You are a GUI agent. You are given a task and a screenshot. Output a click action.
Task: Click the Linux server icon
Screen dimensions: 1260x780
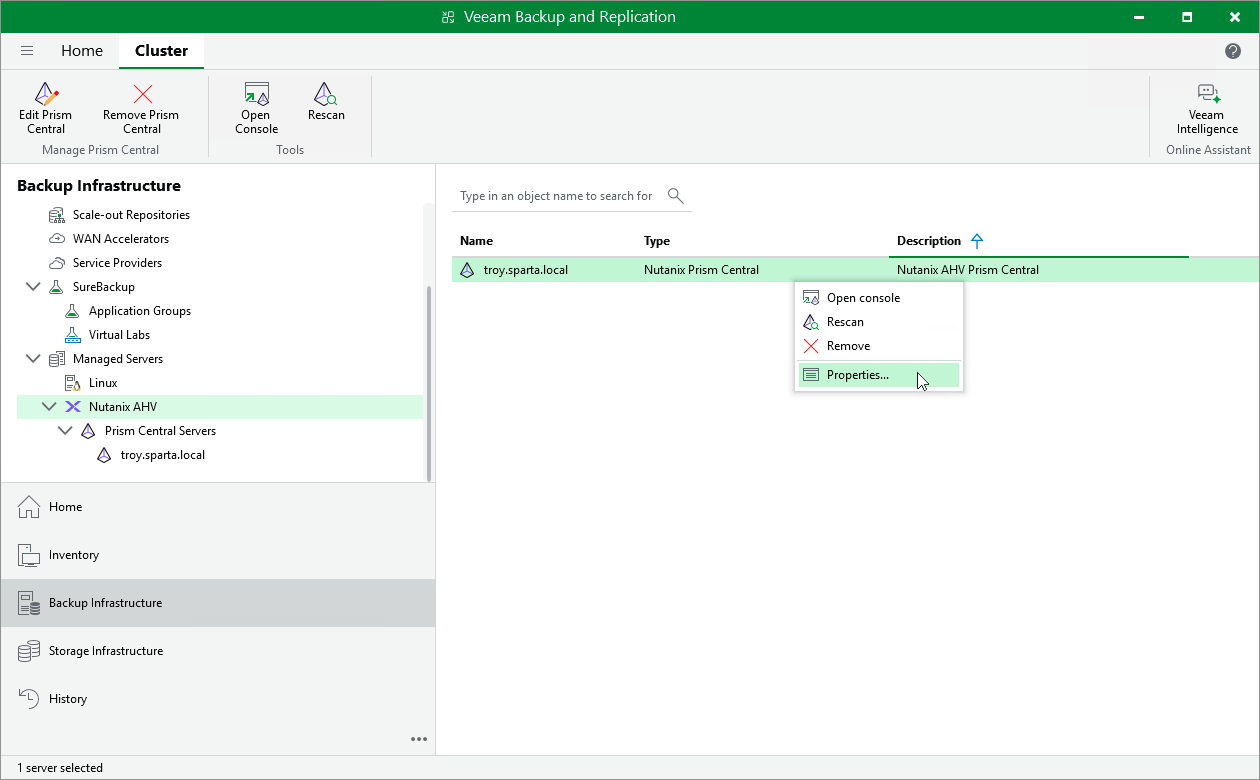pyautogui.click(x=73, y=383)
